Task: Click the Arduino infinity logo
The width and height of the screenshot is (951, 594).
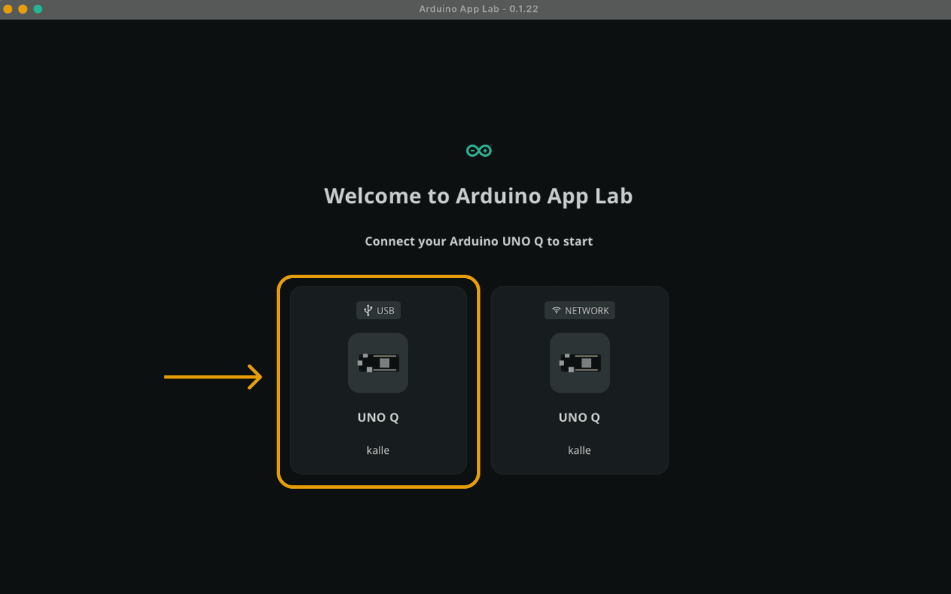Action: tap(478, 151)
